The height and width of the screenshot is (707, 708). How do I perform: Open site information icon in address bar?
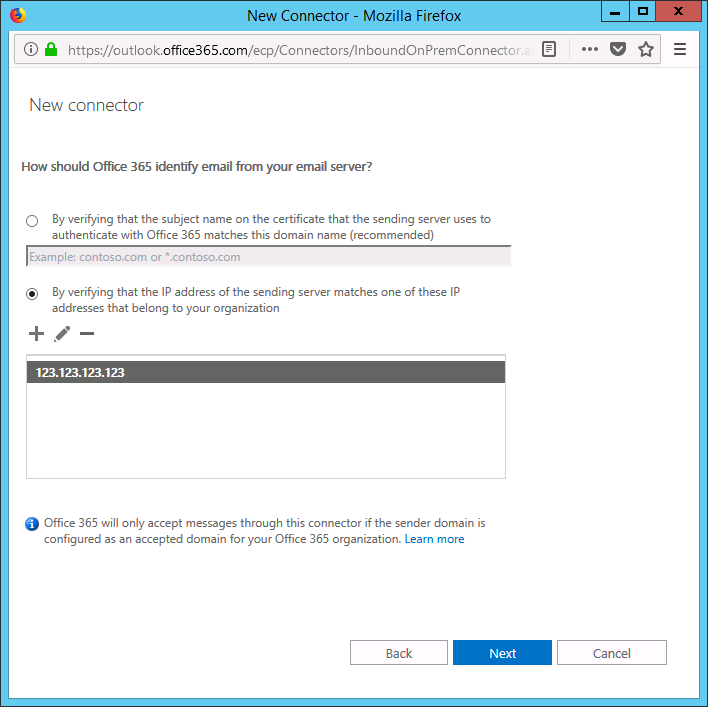point(31,49)
